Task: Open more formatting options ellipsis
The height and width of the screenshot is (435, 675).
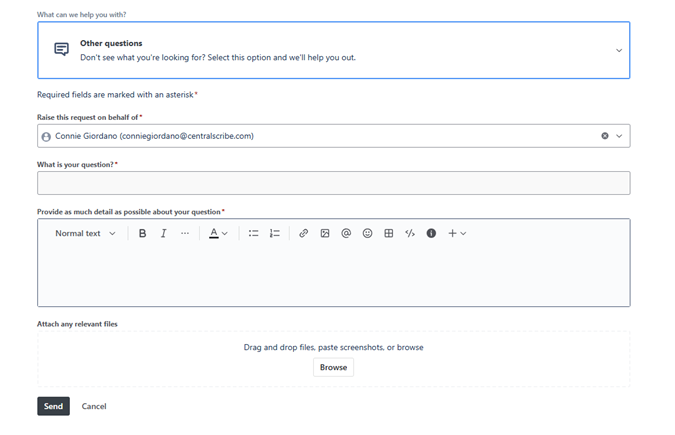Action: coord(185,233)
